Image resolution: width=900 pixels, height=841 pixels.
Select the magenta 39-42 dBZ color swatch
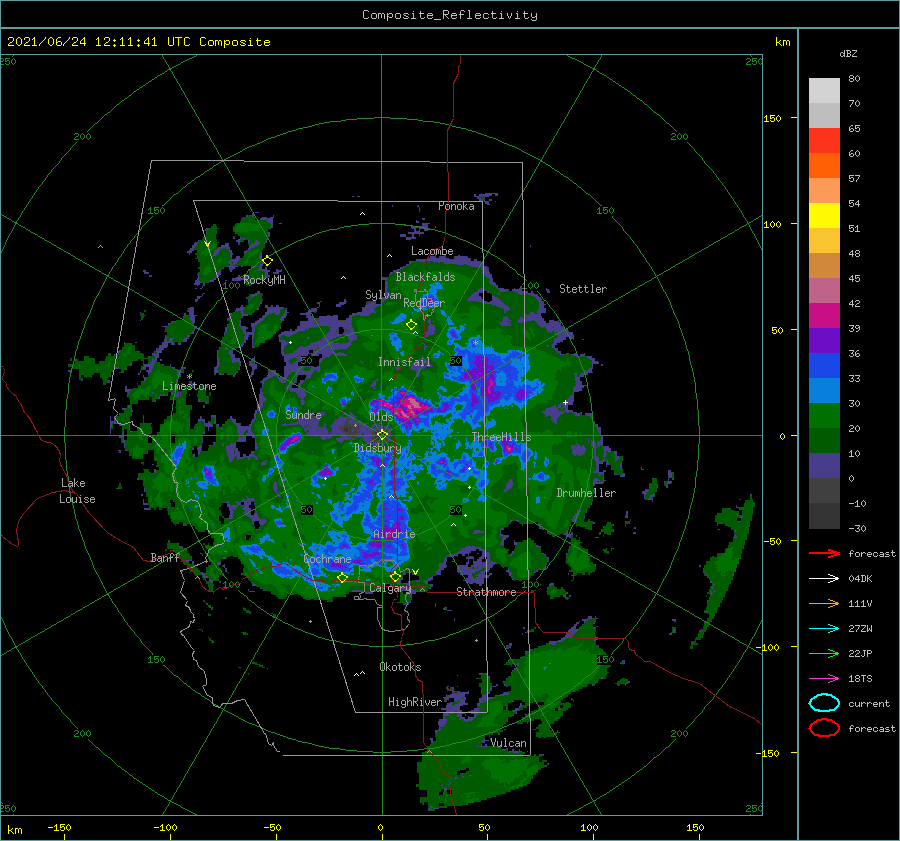824,316
